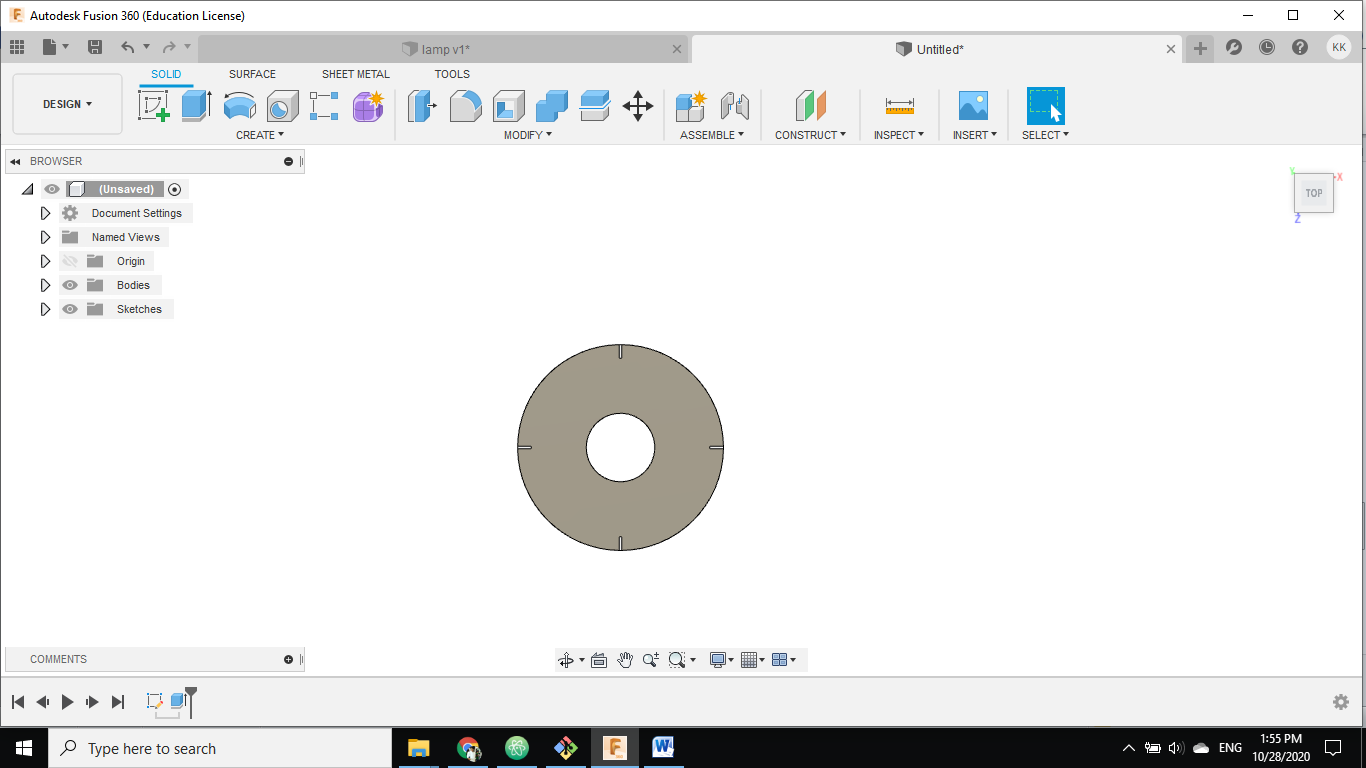Viewport: 1366px width, 768px height.
Task: Open the timeline settings gear
Action: point(1341,702)
